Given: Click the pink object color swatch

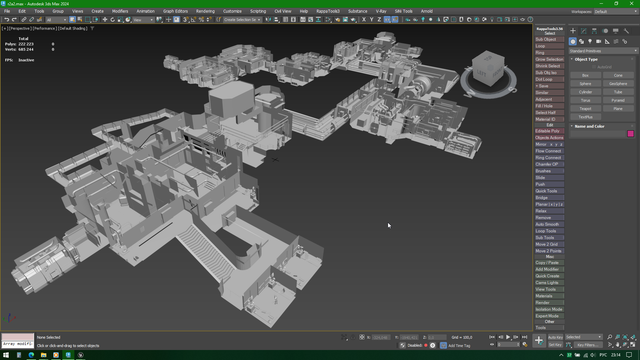Looking at the screenshot, I should 630,134.
